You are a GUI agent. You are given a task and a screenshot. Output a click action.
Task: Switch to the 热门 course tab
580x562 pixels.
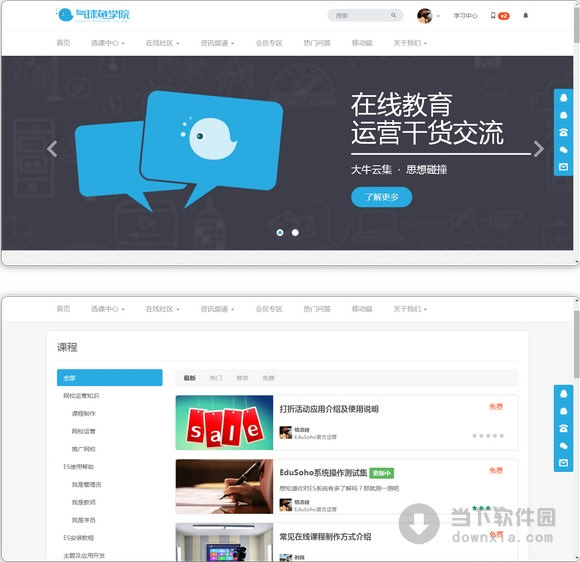[x=216, y=378]
